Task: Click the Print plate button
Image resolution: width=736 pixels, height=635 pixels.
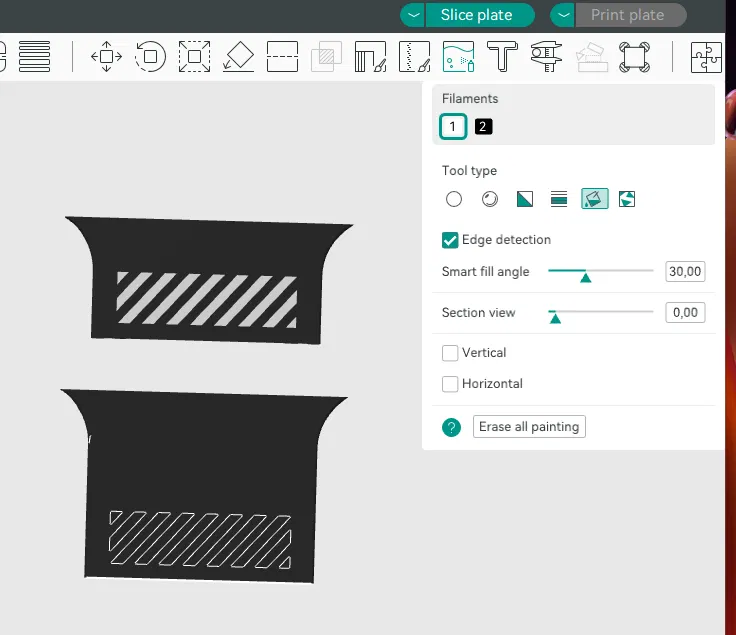Action: (630, 15)
